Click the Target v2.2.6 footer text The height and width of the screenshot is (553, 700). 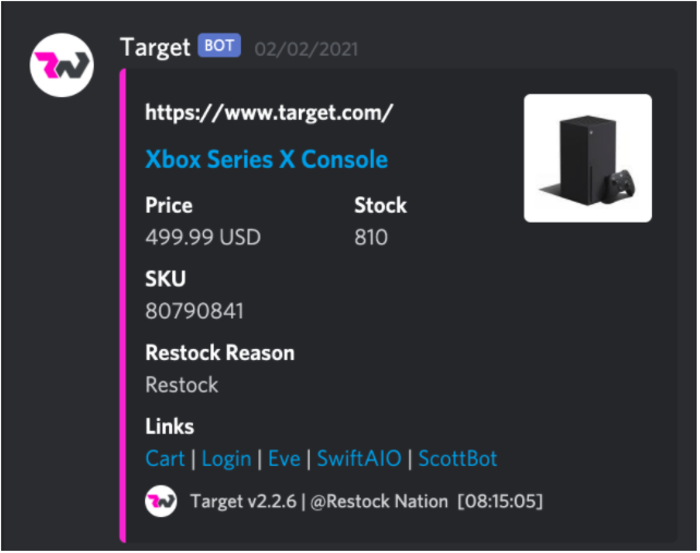(243, 502)
